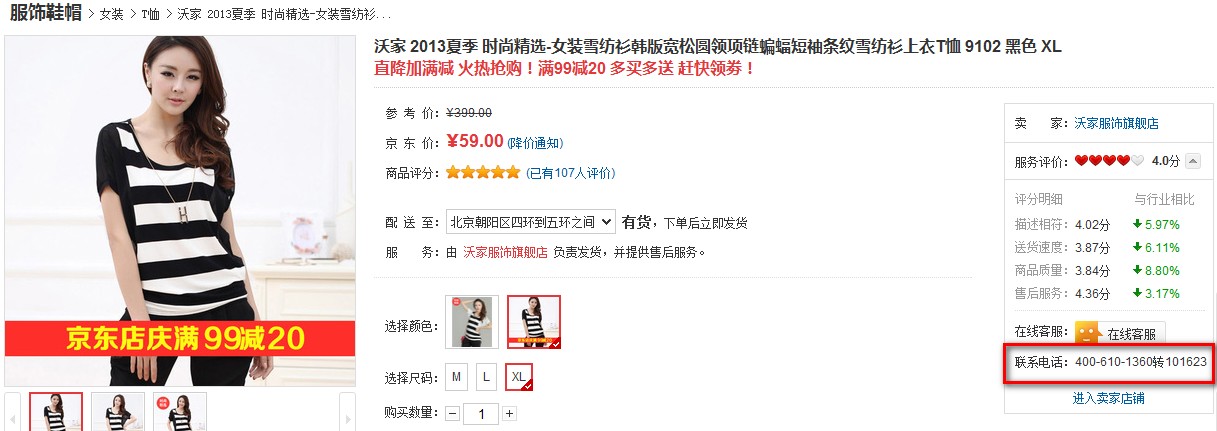Open the T恤 breadcrumb category
Image resolution: width=1217 pixels, height=431 pixels.
coord(150,15)
